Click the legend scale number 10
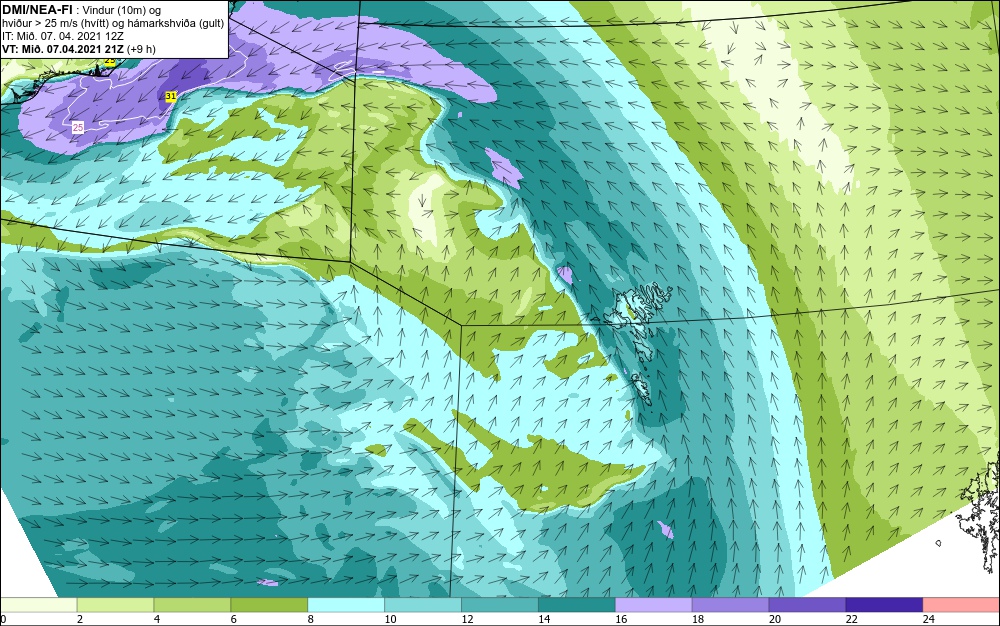This screenshot has height=626, width=1000. click(390, 619)
